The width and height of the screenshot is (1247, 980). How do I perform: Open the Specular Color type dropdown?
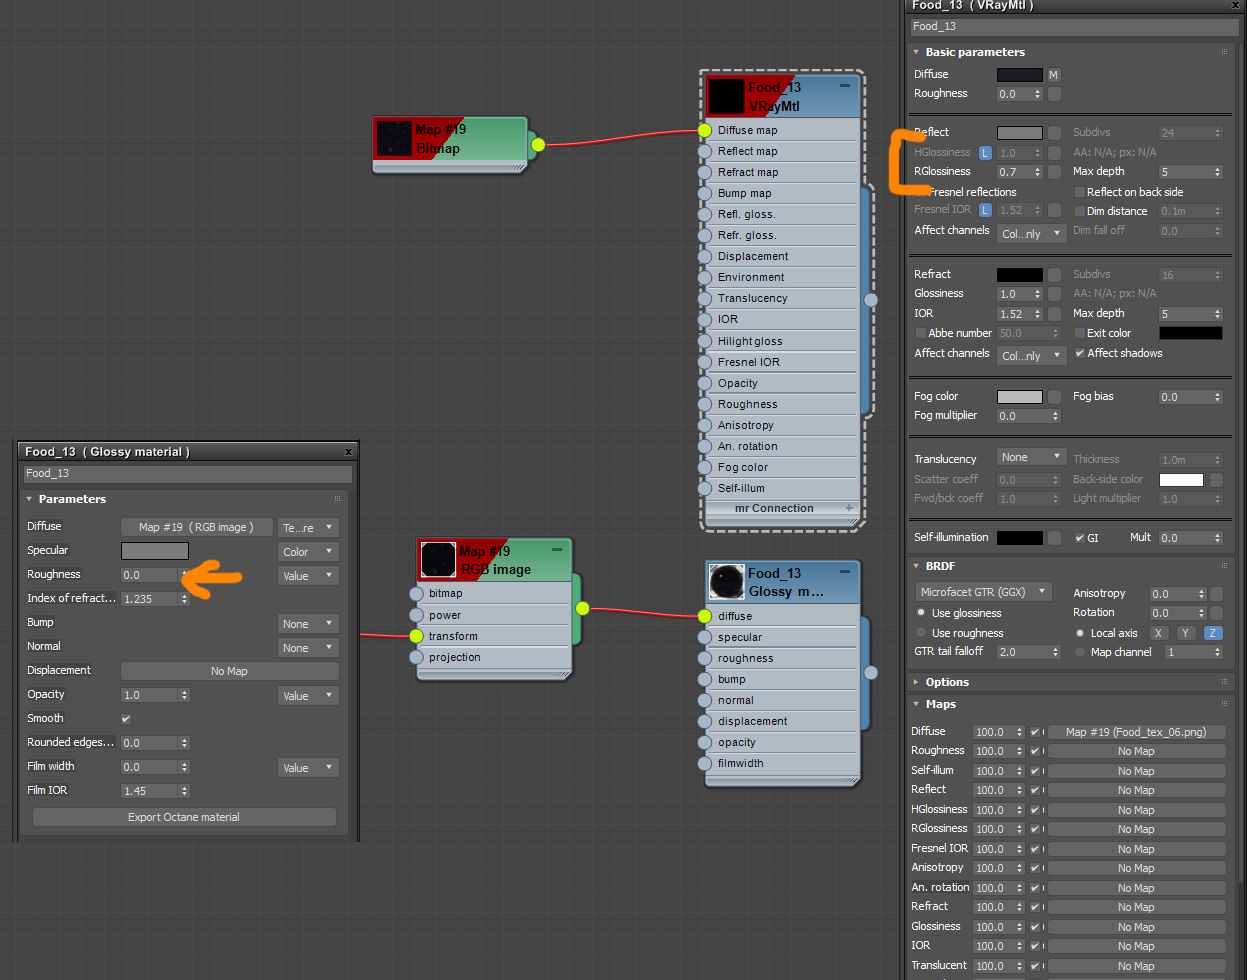[308, 552]
